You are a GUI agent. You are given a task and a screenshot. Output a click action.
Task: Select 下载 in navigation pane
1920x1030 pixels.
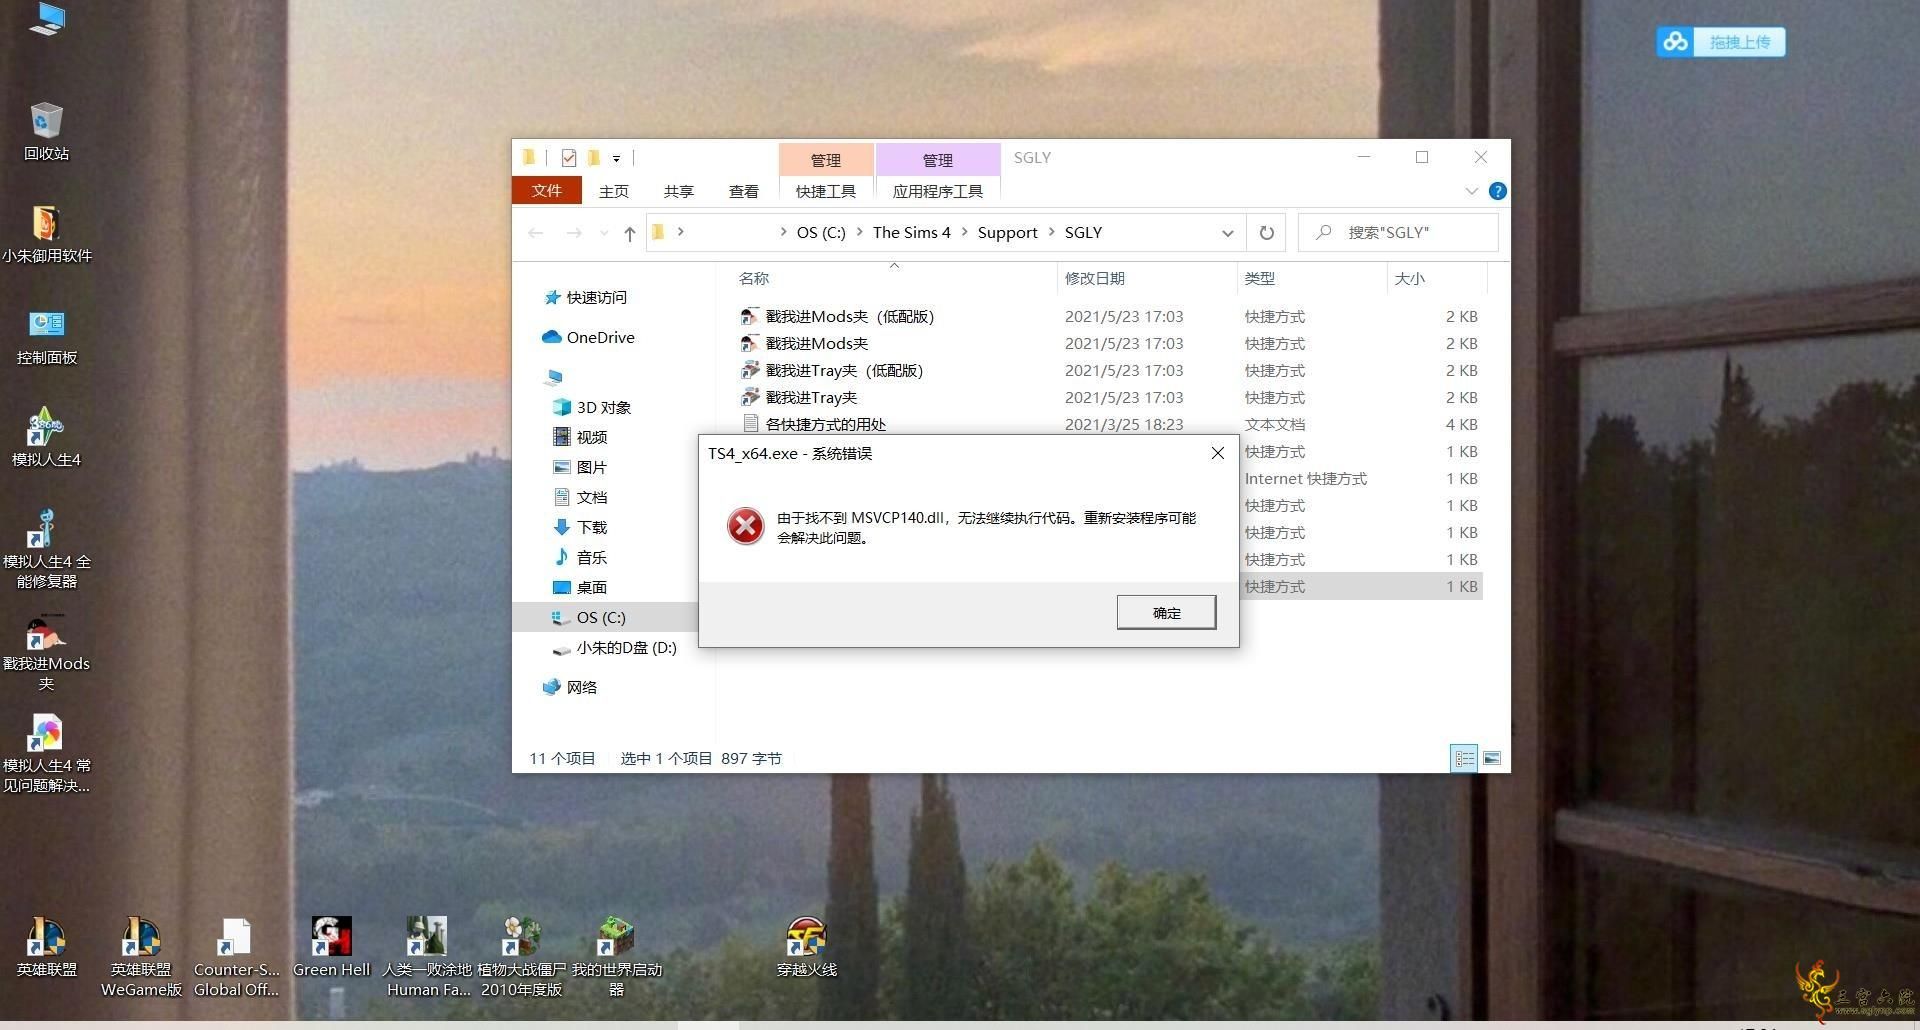580,527
